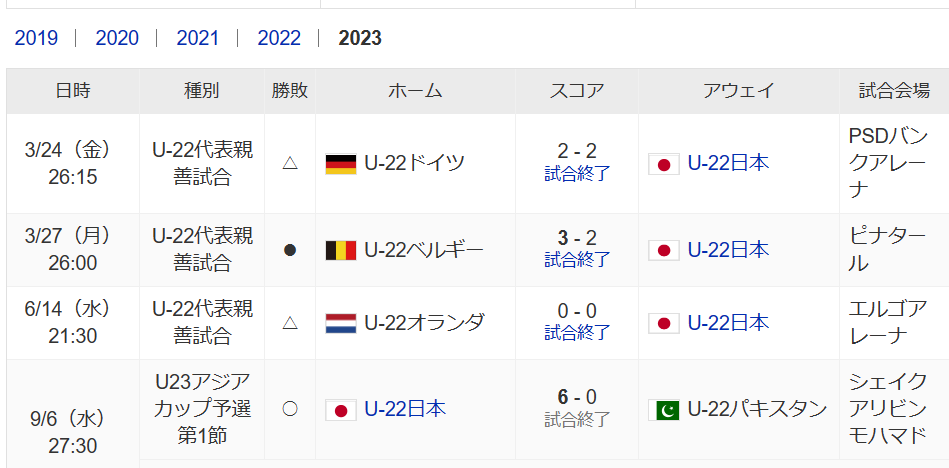View the Netherlands 0 - 0 match result
949x468 pixels.
click(577, 332)
